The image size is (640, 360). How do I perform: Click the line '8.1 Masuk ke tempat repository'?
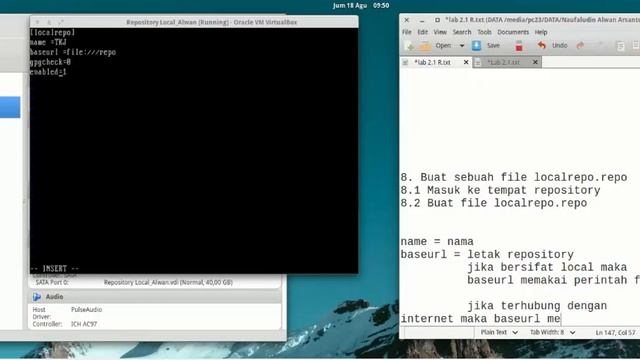pos(500,191)
